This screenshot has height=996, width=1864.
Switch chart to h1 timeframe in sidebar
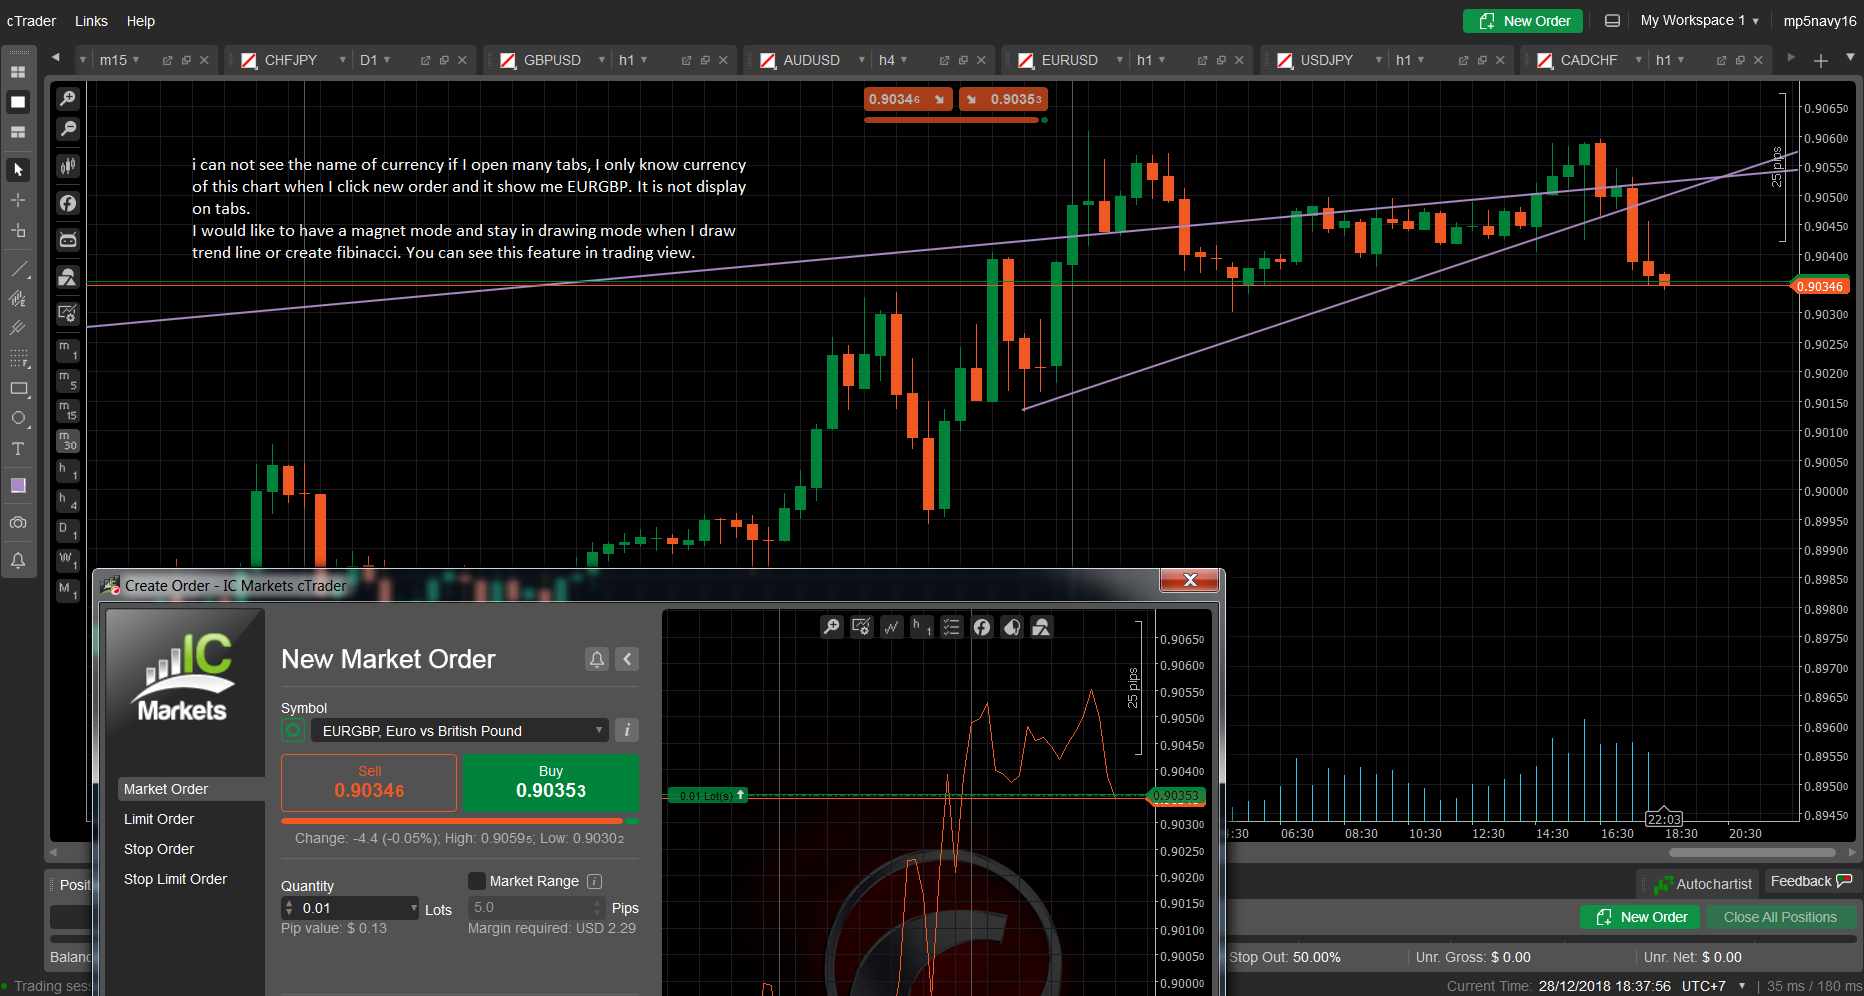pyautogui.click(x=67, y=471)
